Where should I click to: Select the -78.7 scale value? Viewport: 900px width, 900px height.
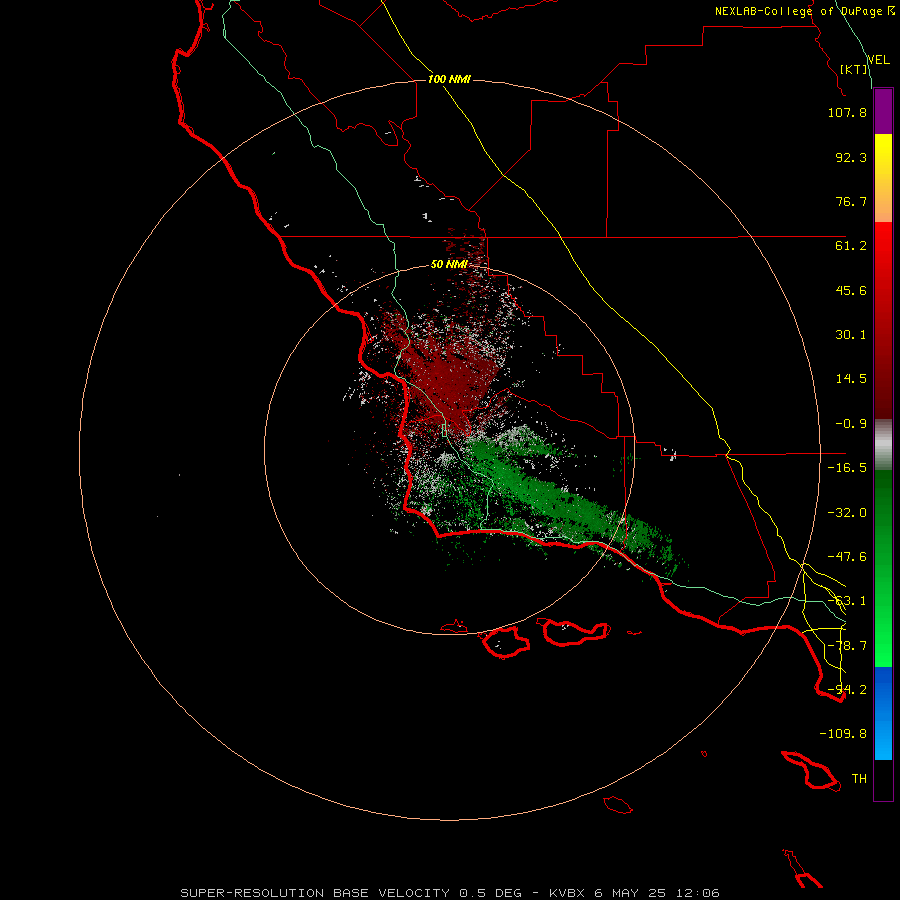(847, 646)
